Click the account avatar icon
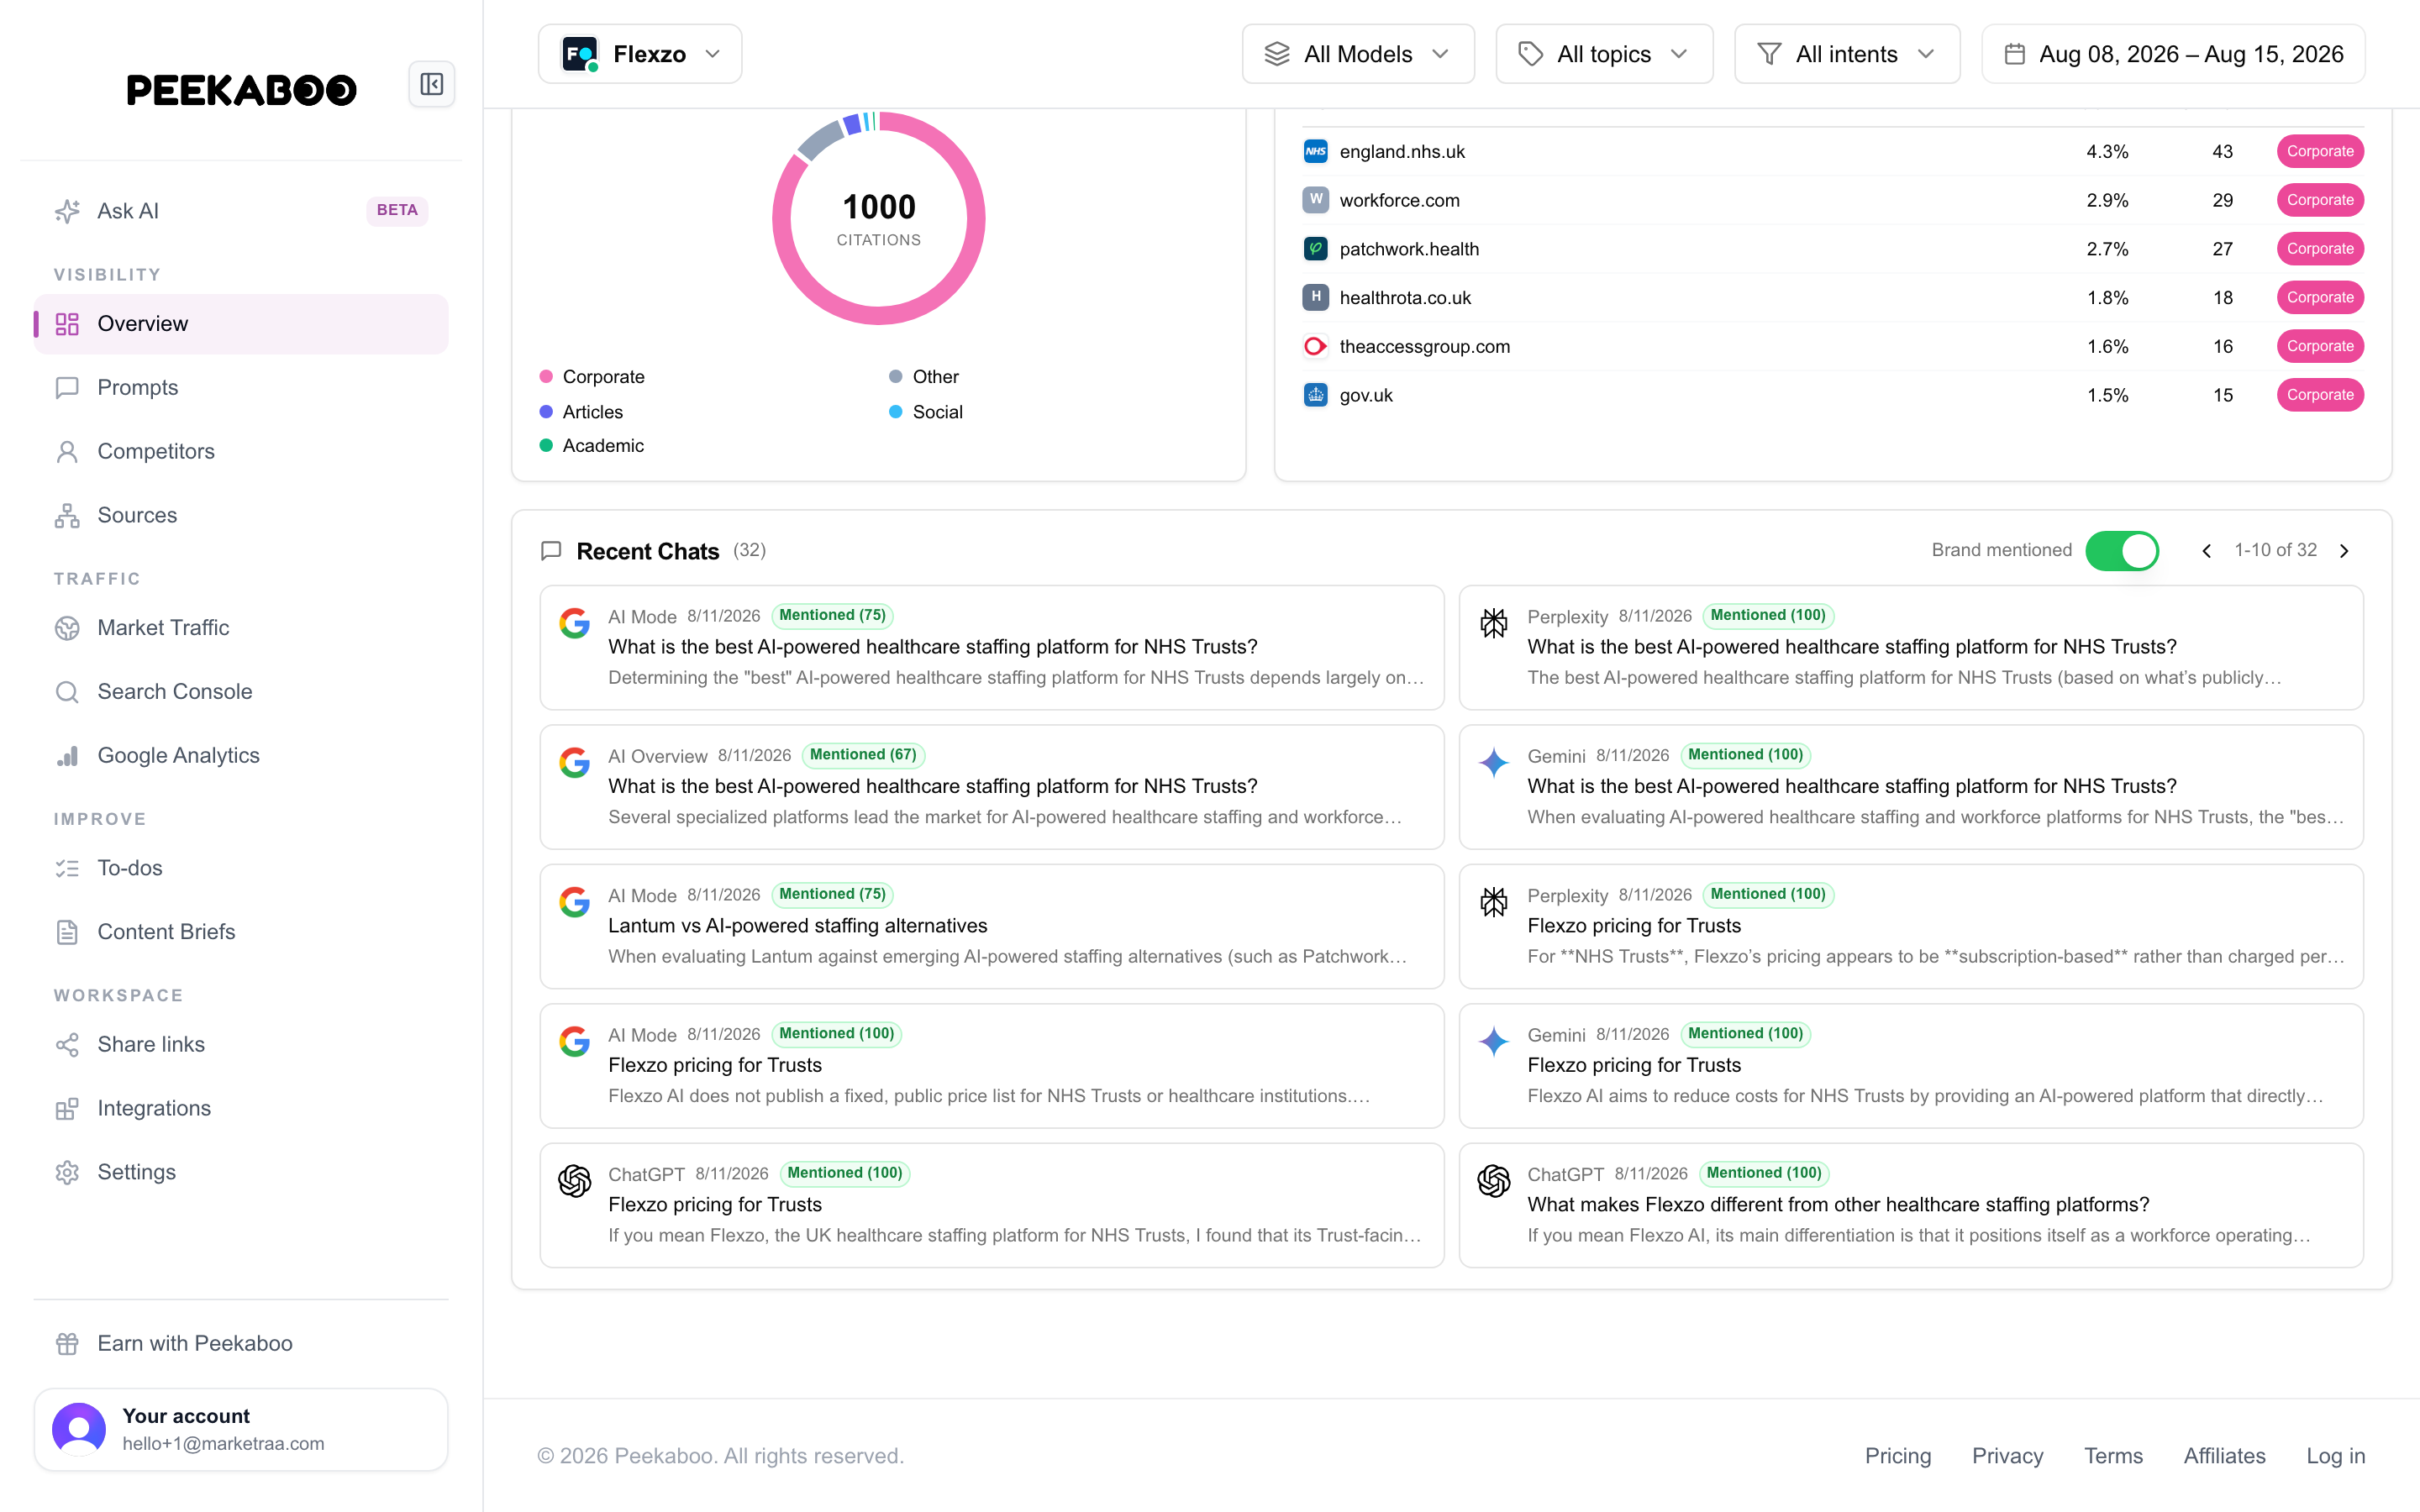The width and height of the screenshot is (2420, 1512). 79,1429
